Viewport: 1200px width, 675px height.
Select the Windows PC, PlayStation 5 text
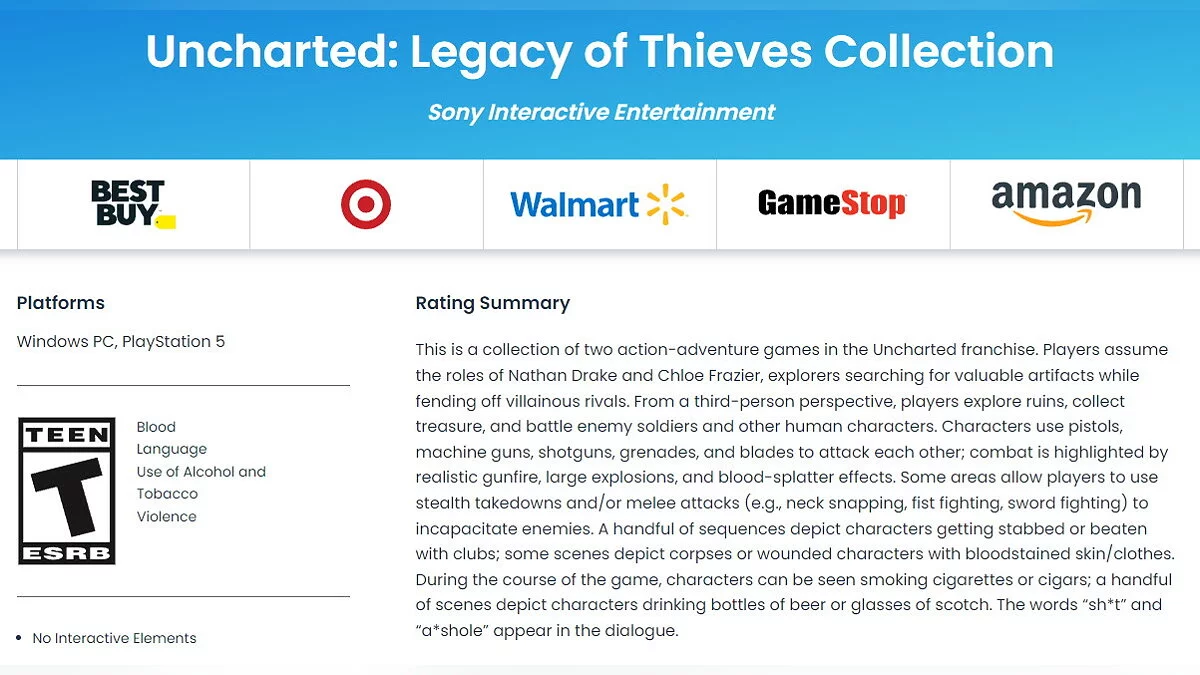[x=121, y=342]
